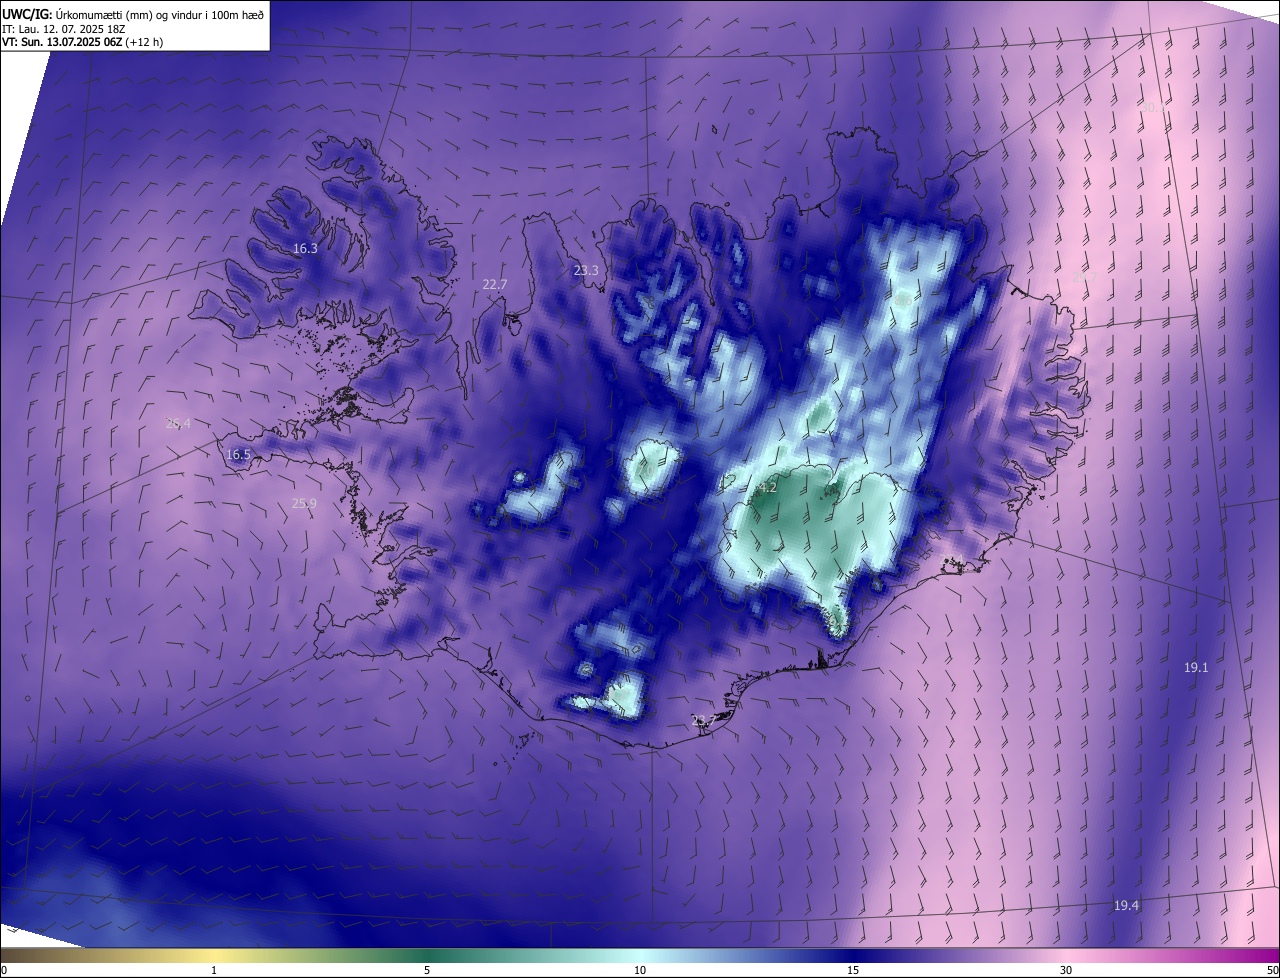Click the colour scale tick labelled "50"
Viewport: 1280px width, 978px height.
tap(1272, 970)
